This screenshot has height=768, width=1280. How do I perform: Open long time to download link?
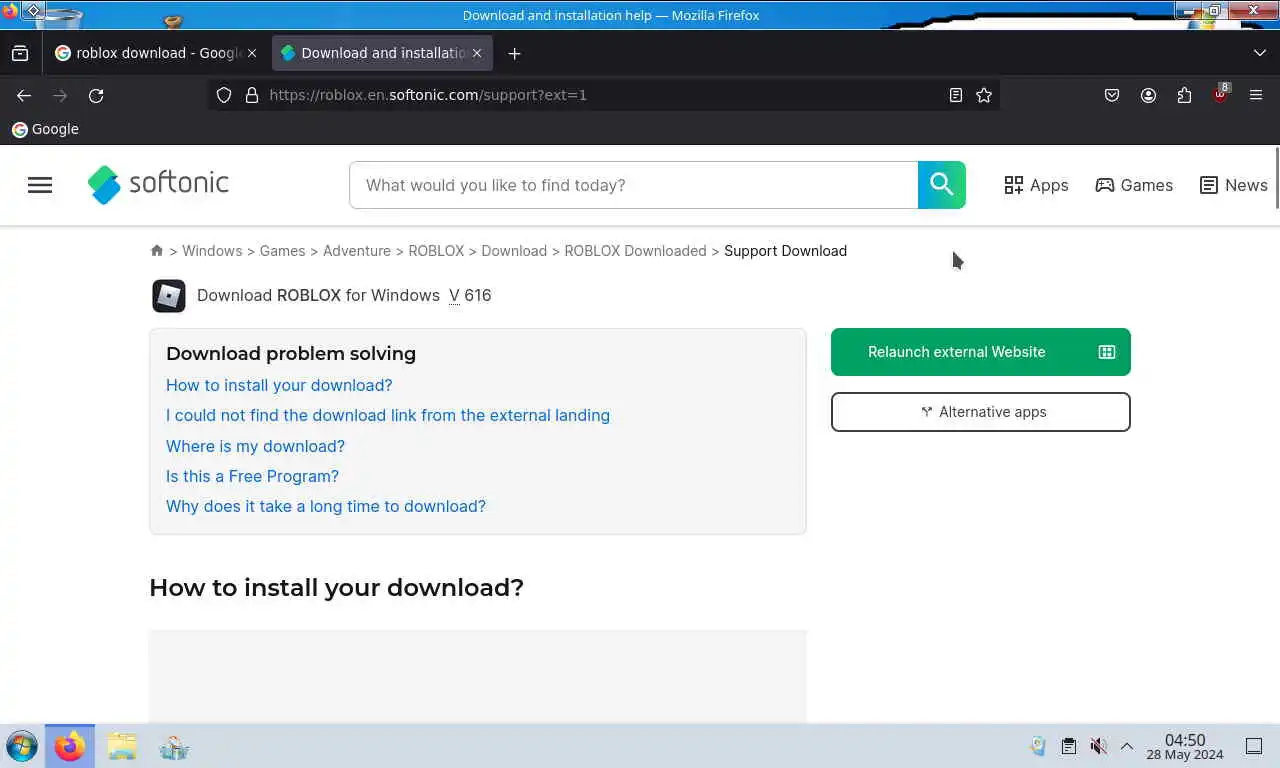click(326, 506)
